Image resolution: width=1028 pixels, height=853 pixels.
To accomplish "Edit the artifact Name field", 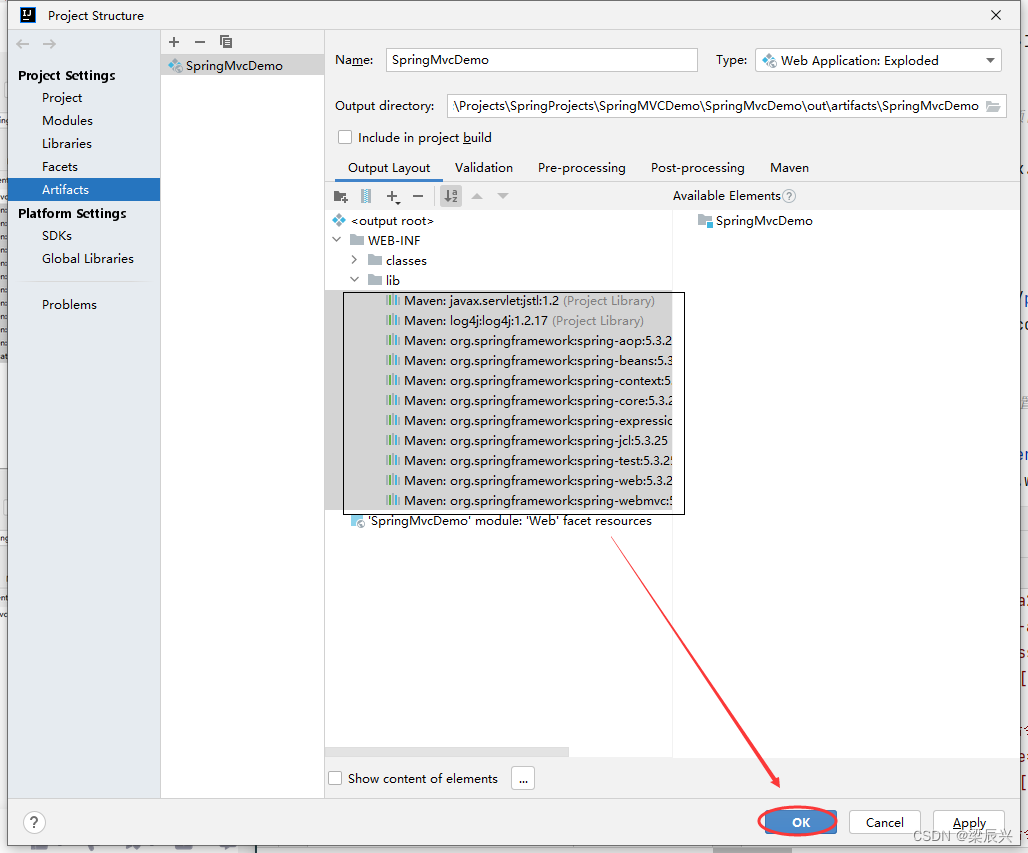I will 542,60.
